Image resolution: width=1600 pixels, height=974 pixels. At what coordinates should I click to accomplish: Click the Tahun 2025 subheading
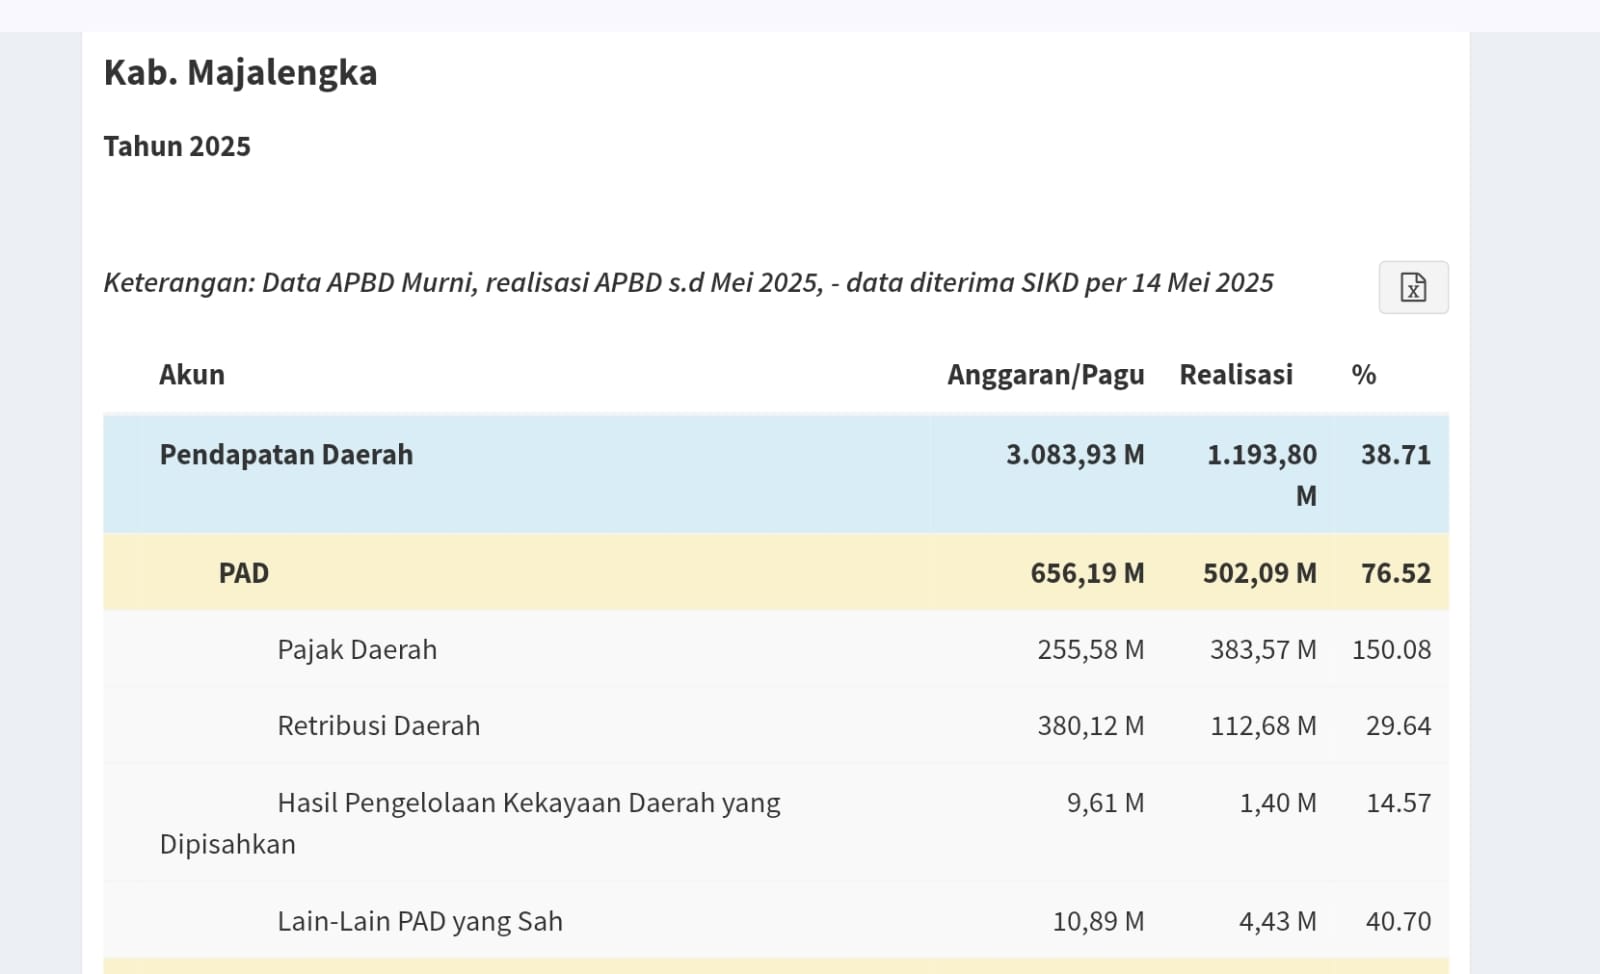[177, 147]
